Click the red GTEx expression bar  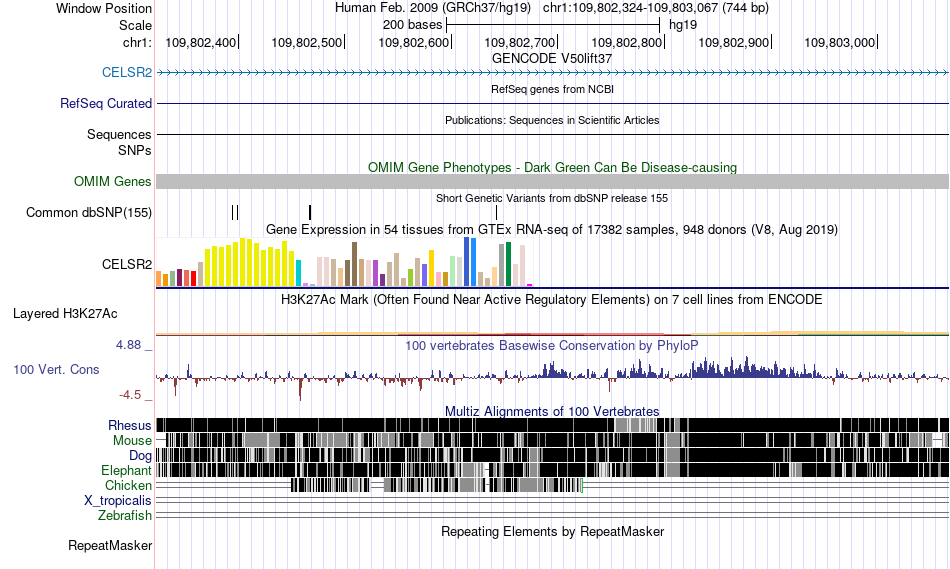tap(193, 278)
